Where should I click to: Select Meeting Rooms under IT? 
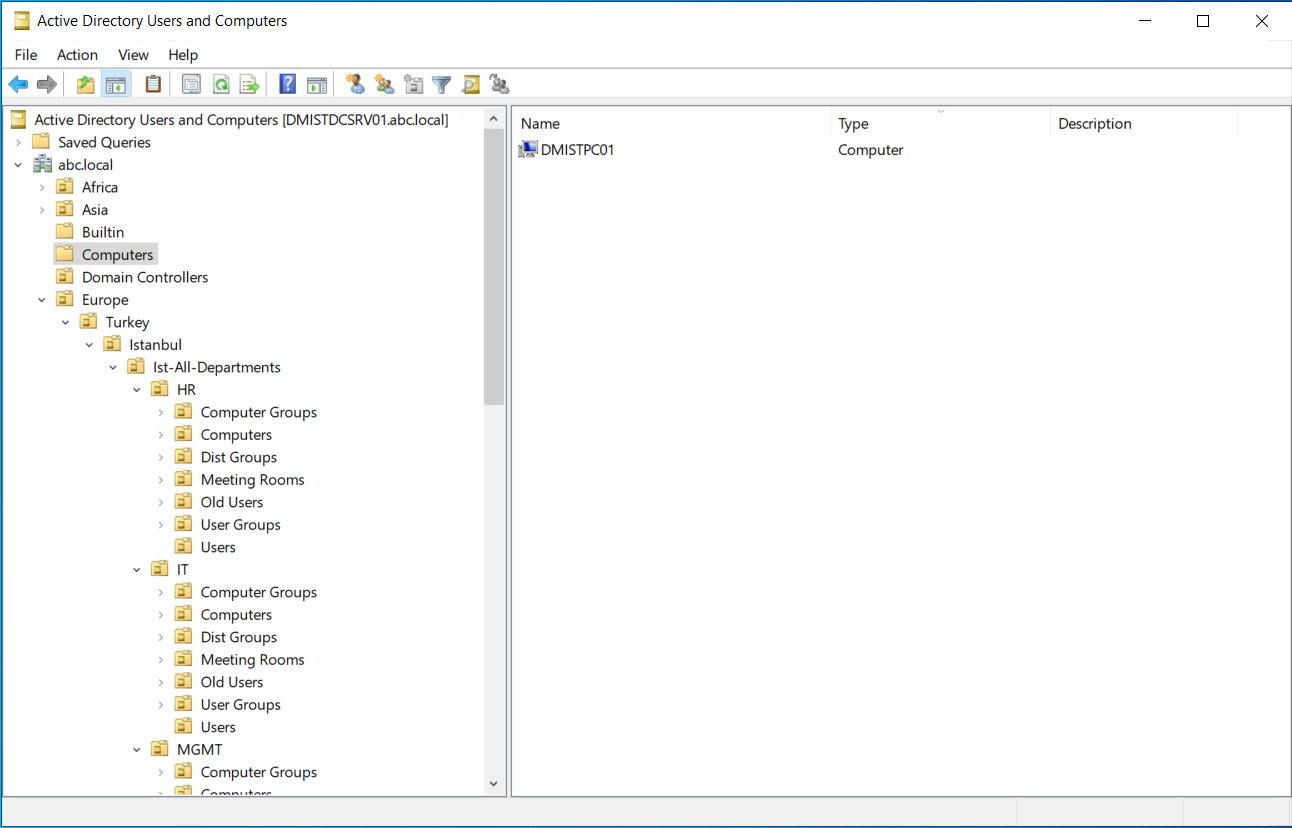(x=252, y=660)
